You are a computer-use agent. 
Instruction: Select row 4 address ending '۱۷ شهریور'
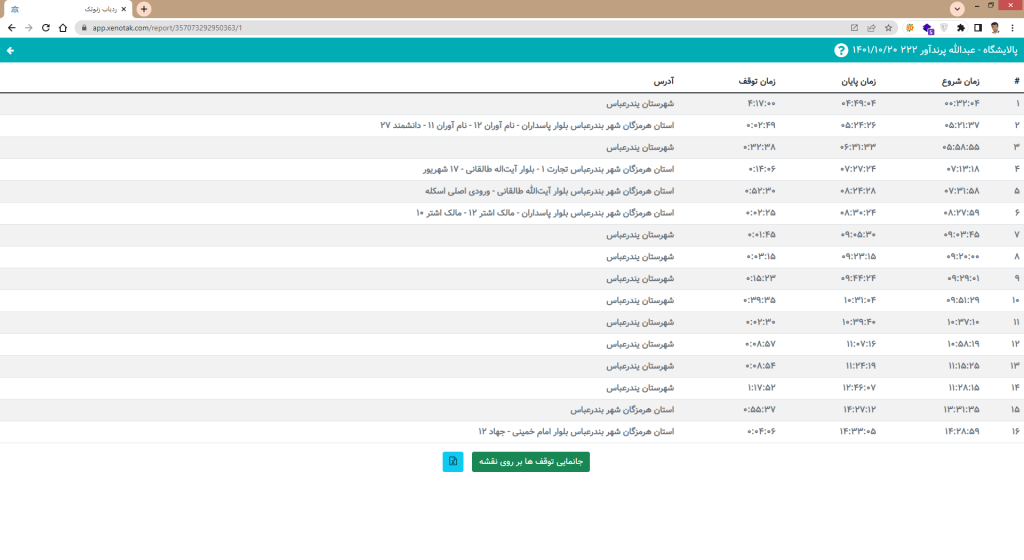coord(548,169)
